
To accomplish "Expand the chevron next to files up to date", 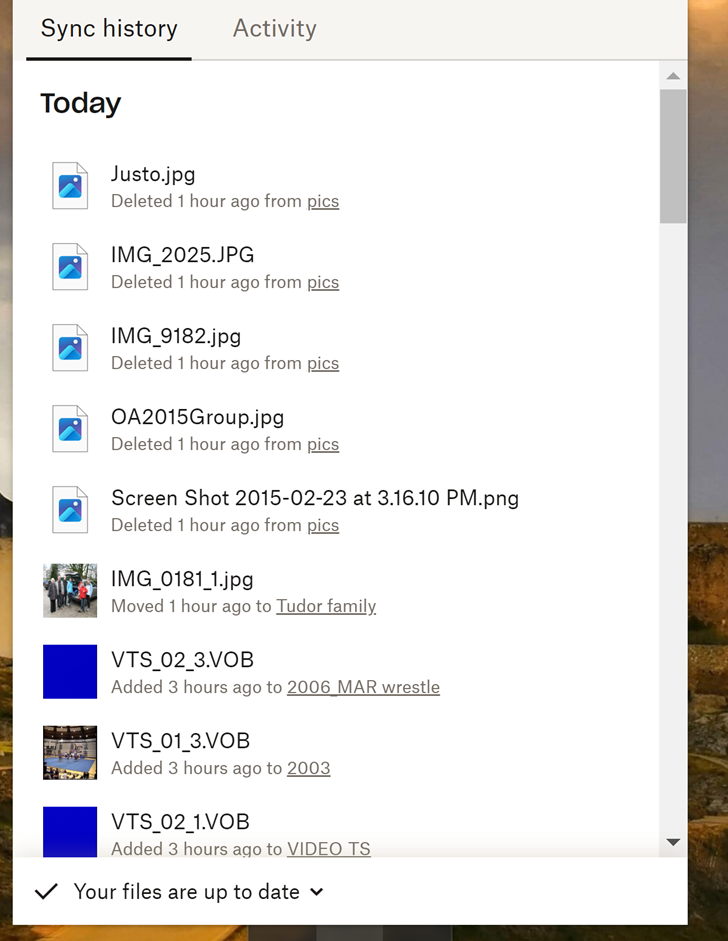I will tap(317, 892).
